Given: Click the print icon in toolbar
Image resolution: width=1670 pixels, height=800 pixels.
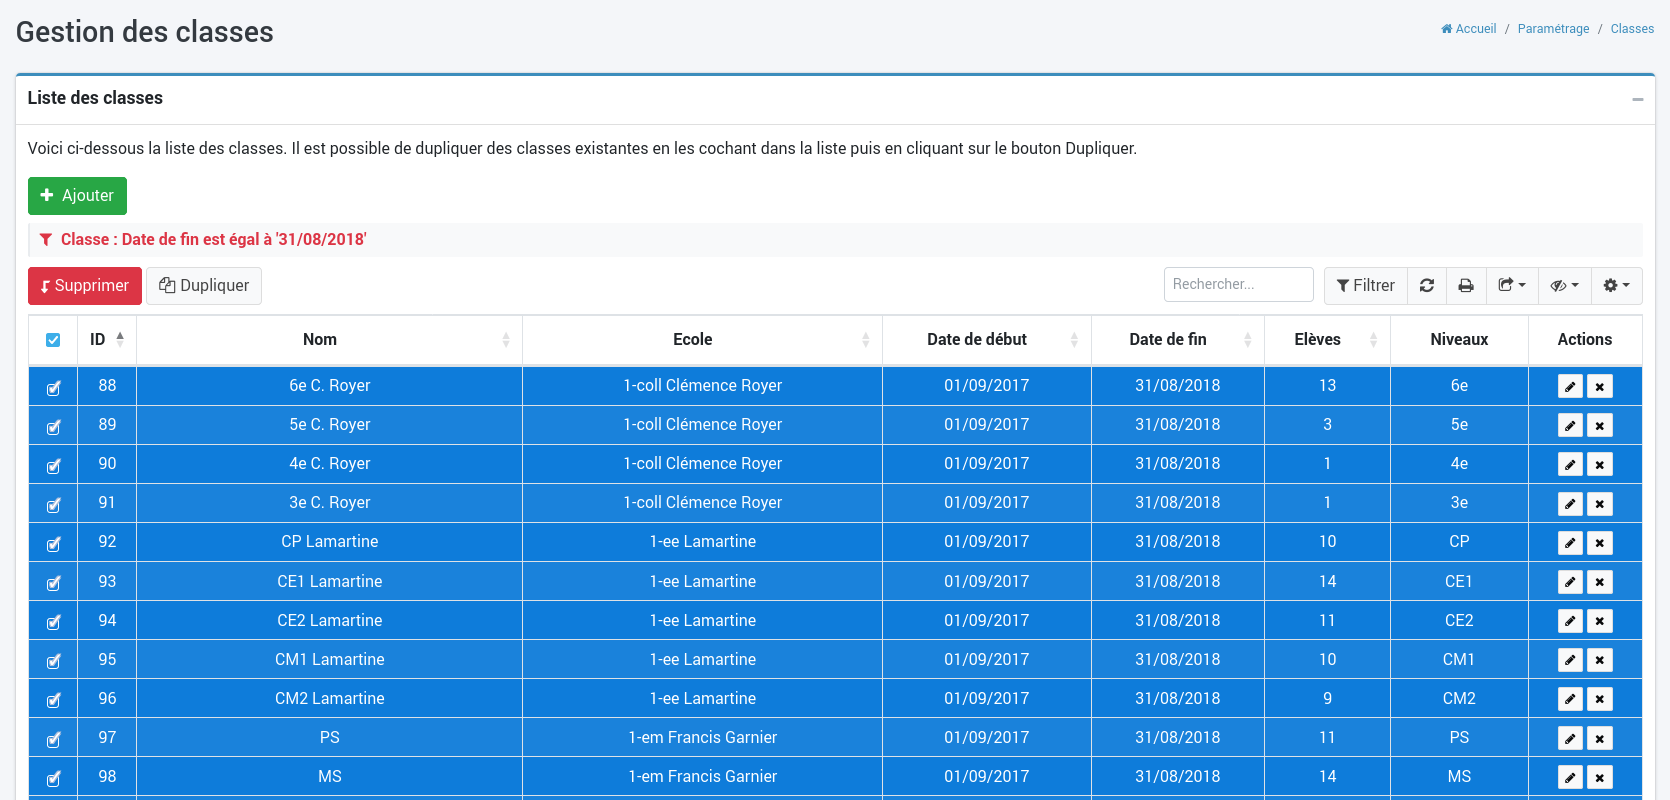Looking at the screenshot, I should pyautogui.click(x=1466, y=286).
